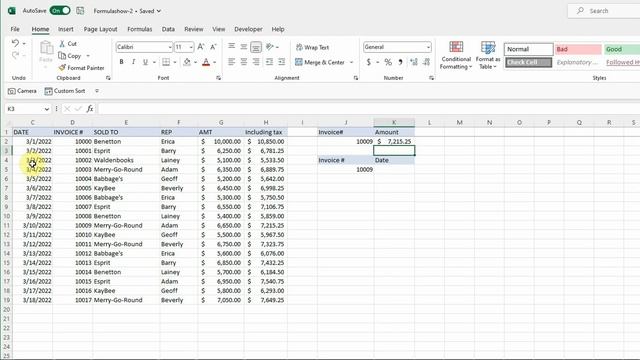Apply the red Font Color
The height and width of the screenshot is (360, 640).
(206, 62)
